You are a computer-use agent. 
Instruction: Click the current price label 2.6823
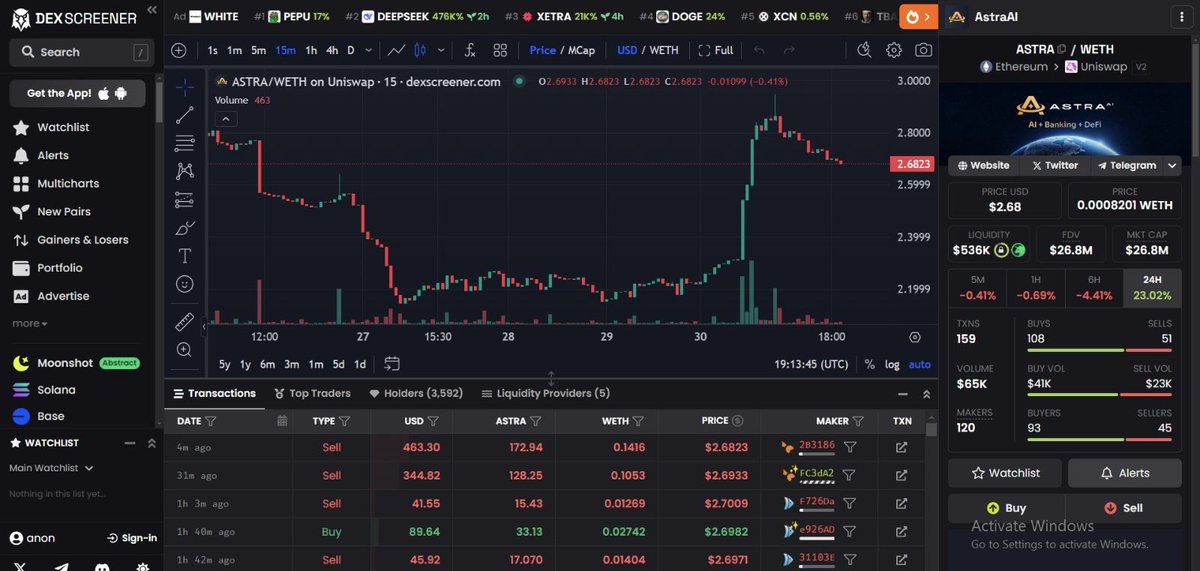(x=910, y=164)
